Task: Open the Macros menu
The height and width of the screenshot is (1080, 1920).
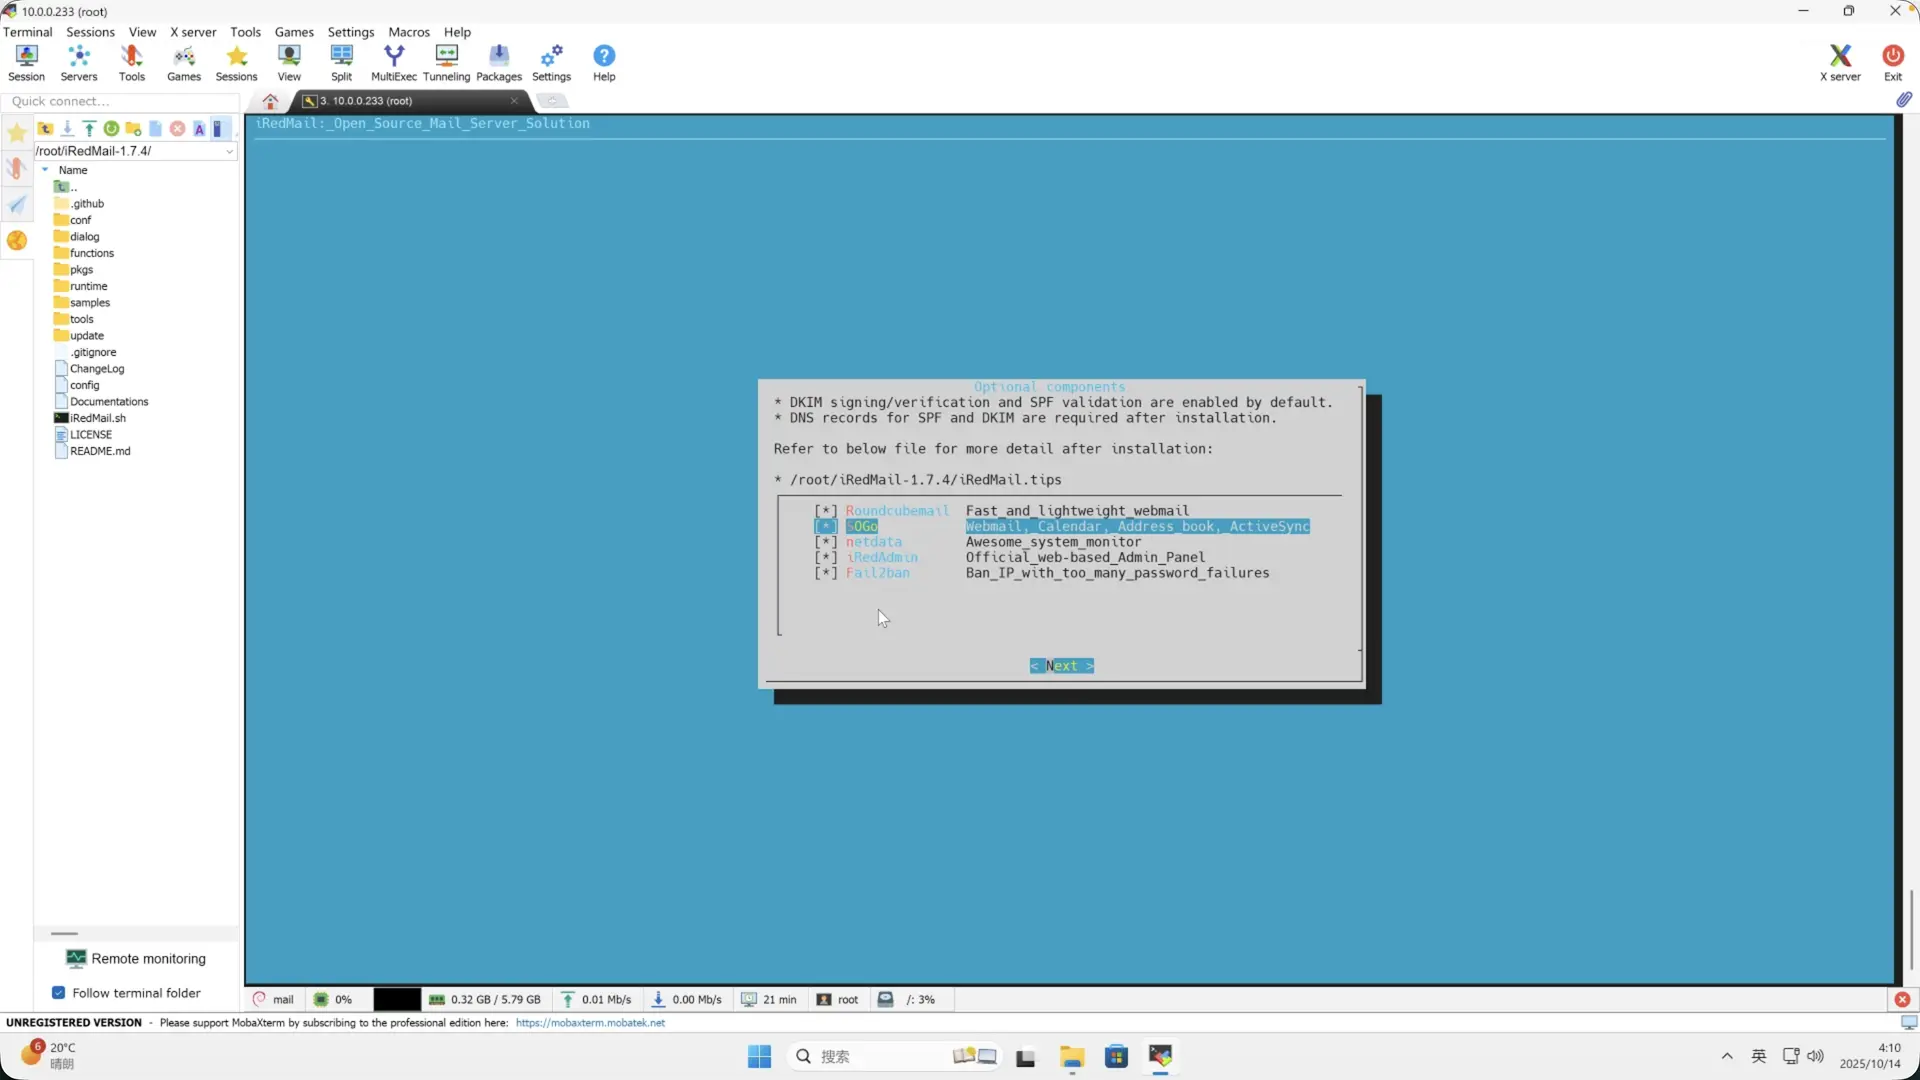Action: click(408, 32)
